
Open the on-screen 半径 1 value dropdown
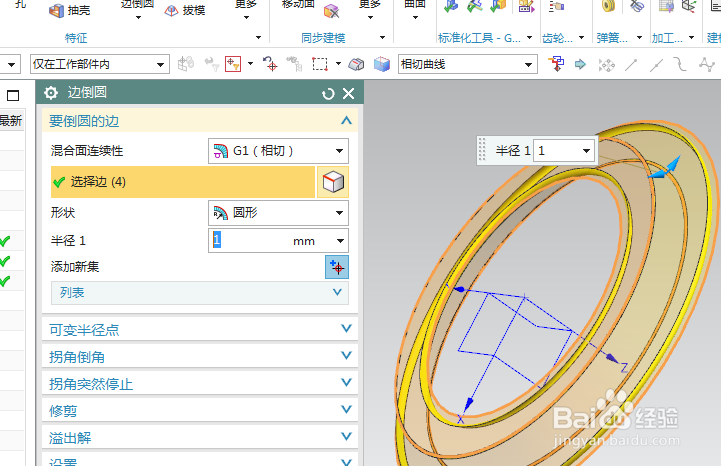586,151
